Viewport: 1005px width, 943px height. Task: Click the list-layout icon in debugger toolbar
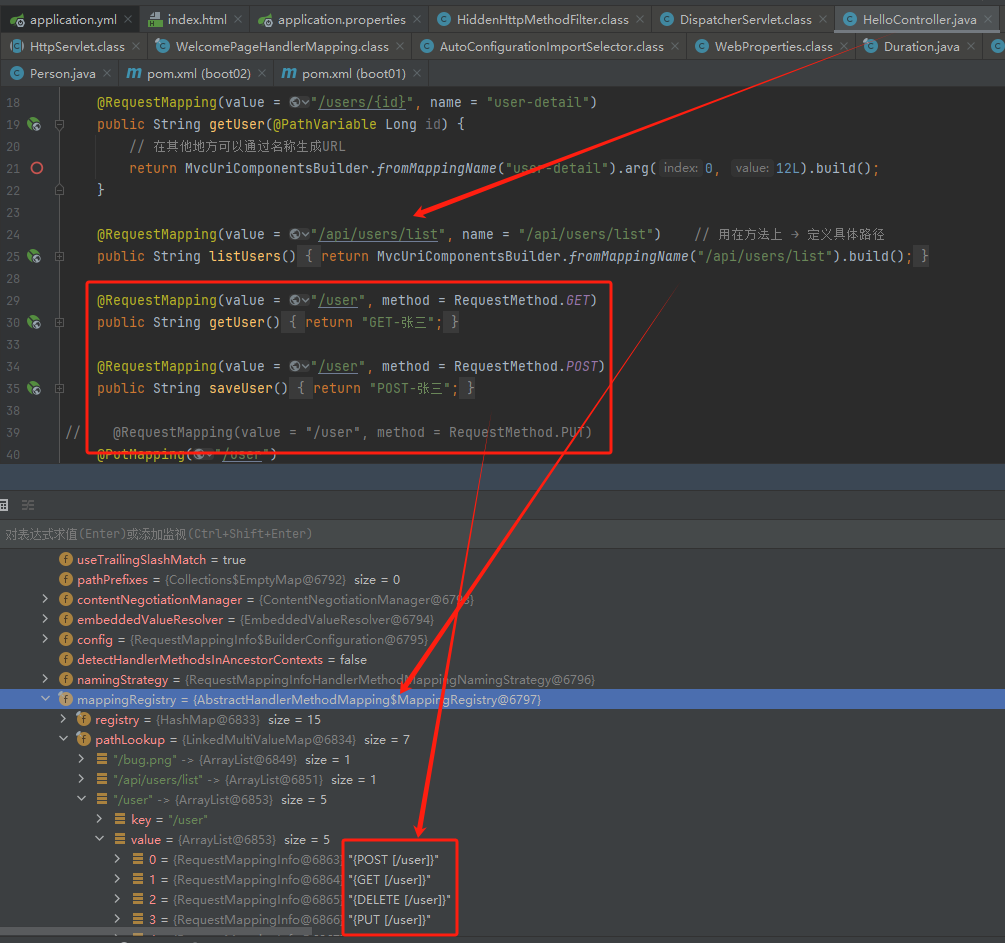28,505
